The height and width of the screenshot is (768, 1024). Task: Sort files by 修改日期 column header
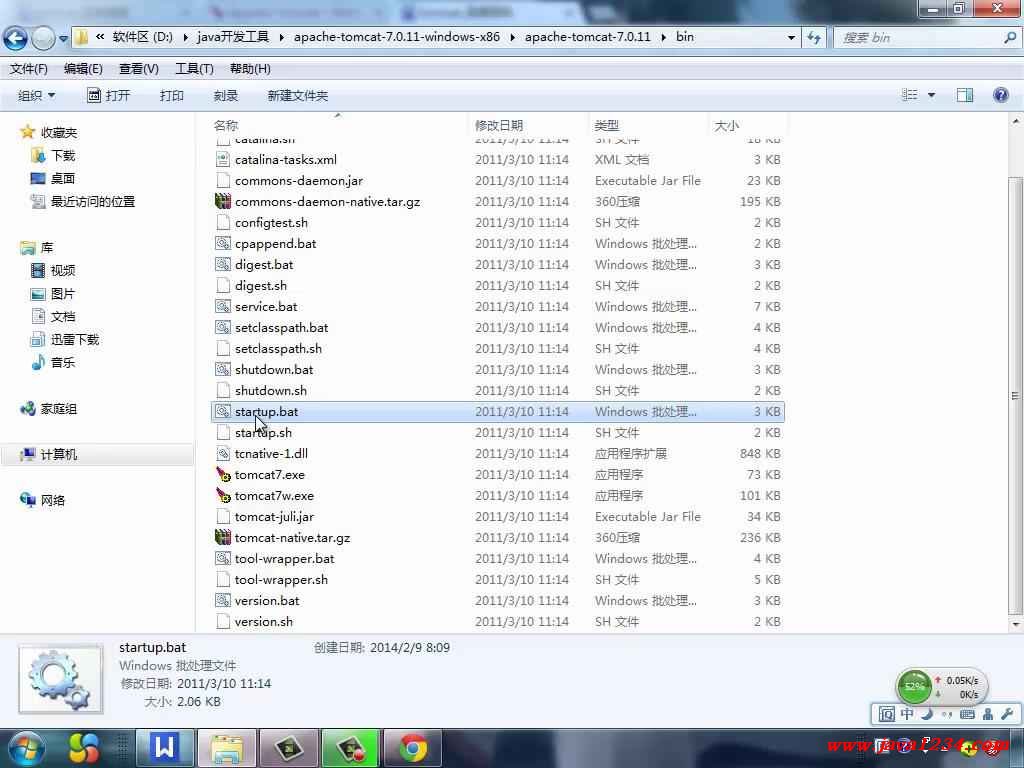tap(499, 126)
